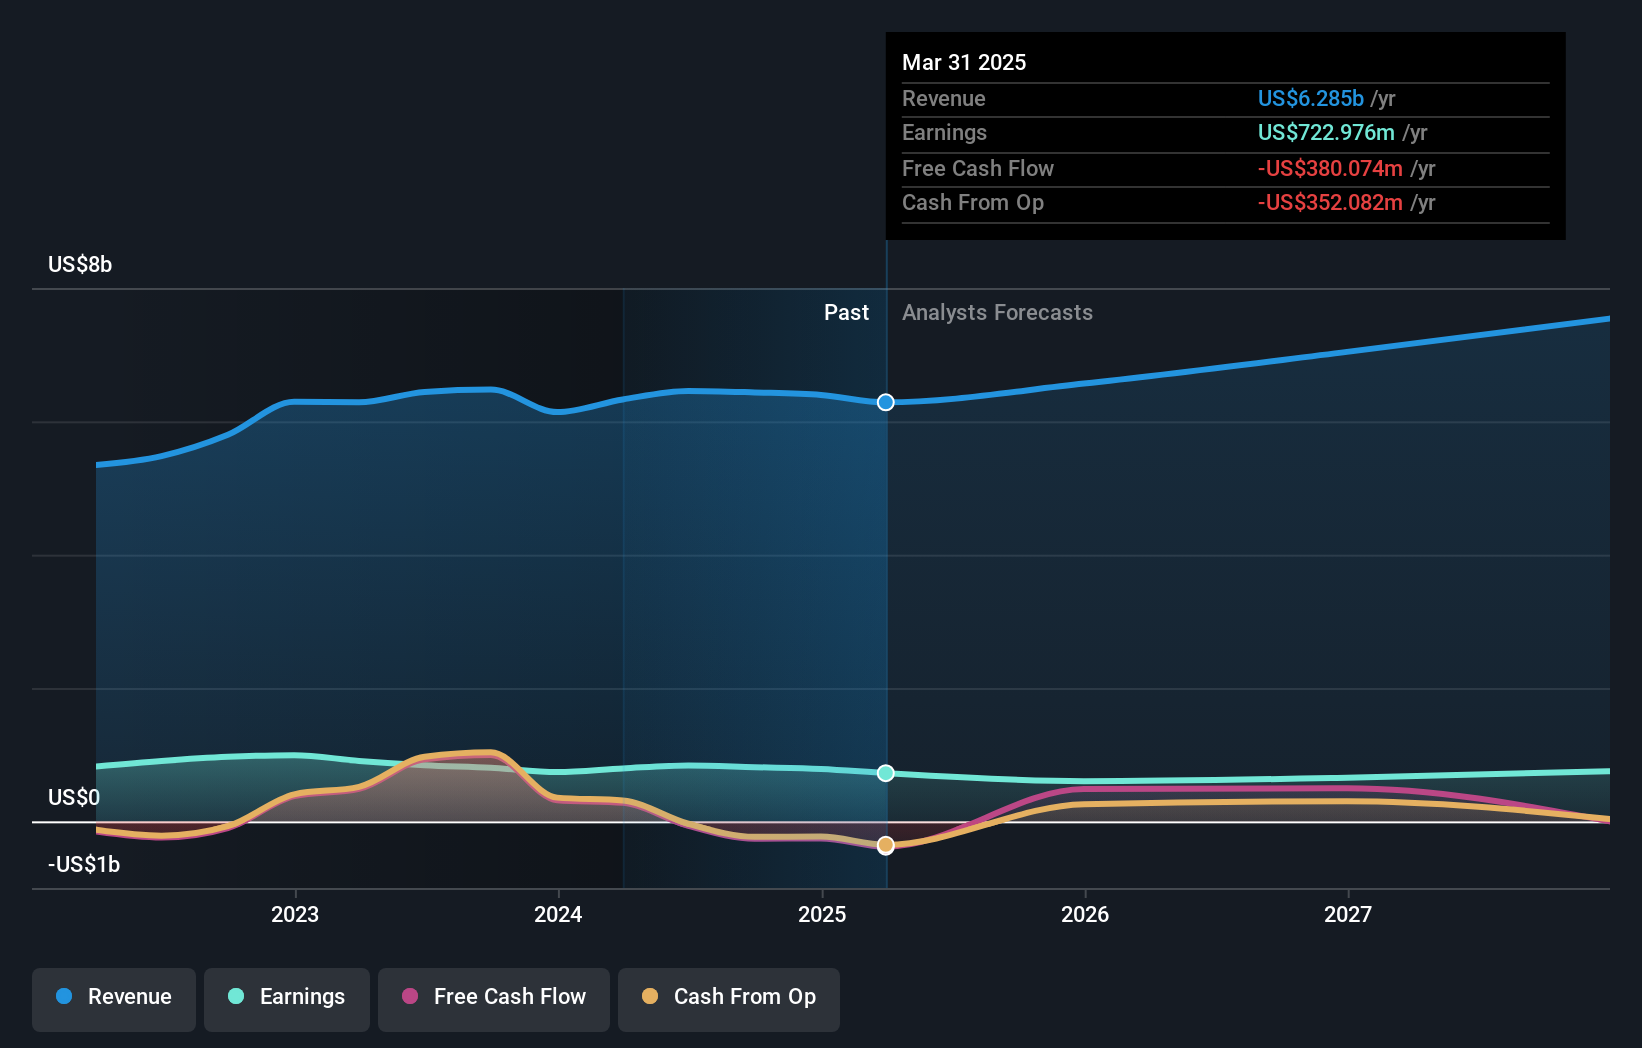Select the 2027 axis label
The image size is (1642, 1048).
(1348, 914)
